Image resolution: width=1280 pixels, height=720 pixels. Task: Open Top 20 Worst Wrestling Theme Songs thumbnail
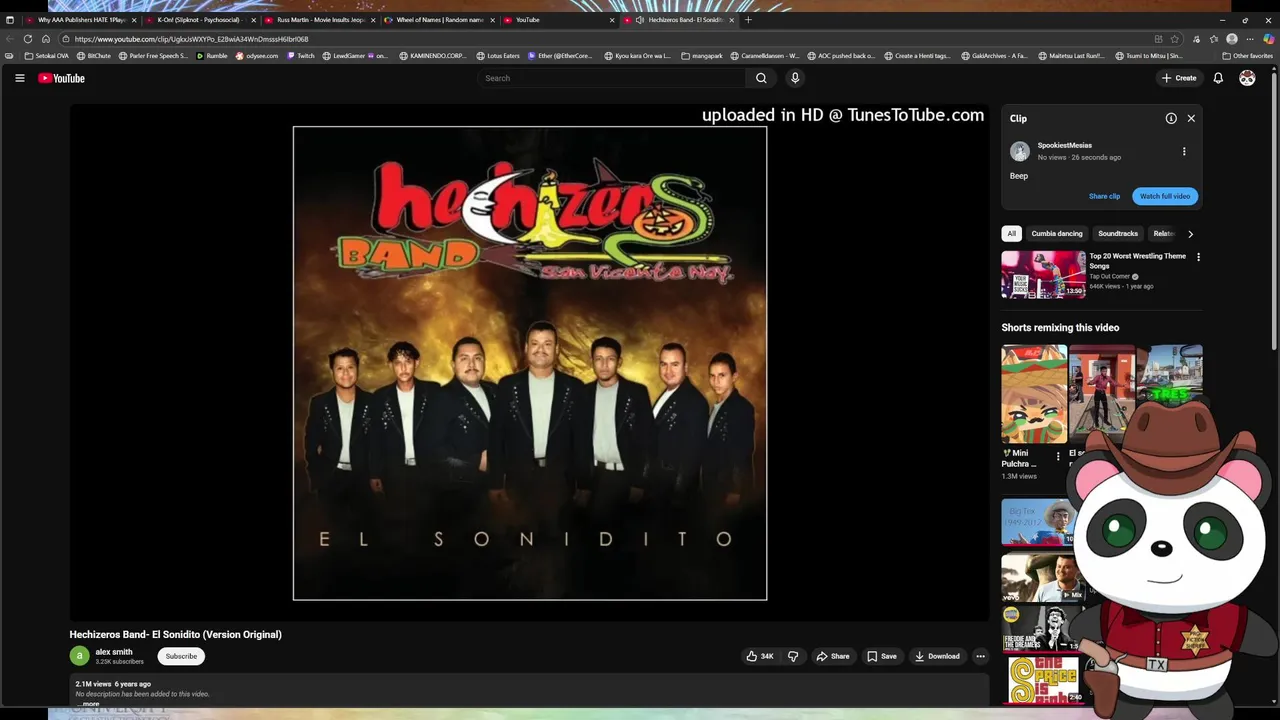(x=1043, y=274)
